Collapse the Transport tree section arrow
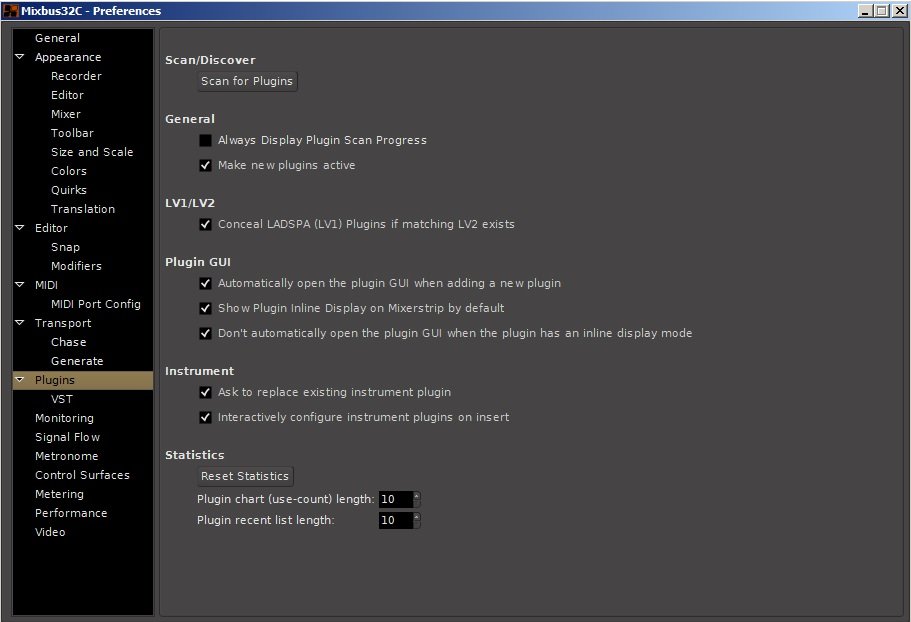Image resolution: width=911 pixels, height=622 pixels. click(20, 322)
